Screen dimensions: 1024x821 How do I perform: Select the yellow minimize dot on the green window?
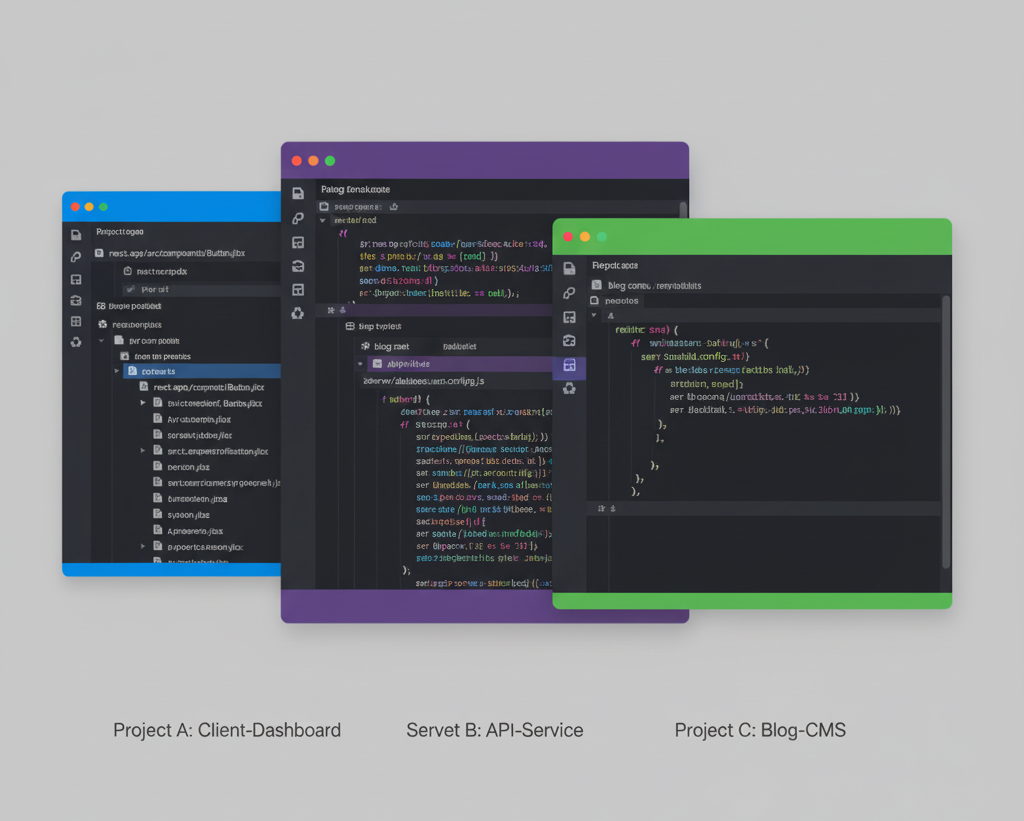(x=585, y=236)
